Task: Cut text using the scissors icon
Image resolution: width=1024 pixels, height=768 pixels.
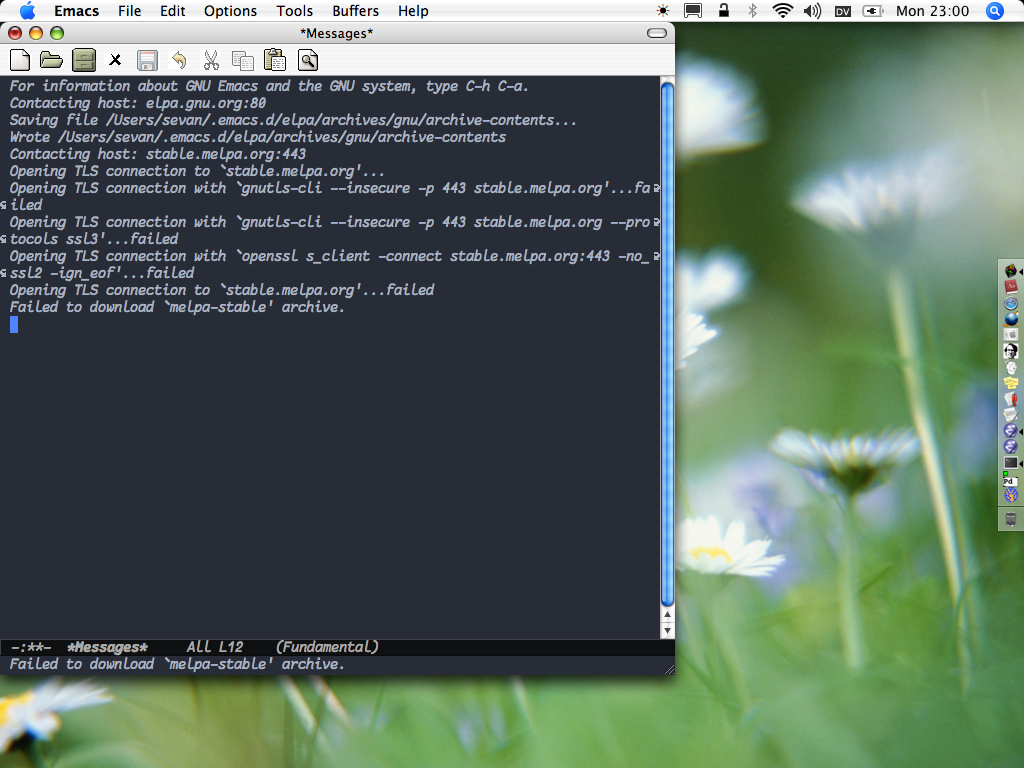Action: click(x=211, y=60)
